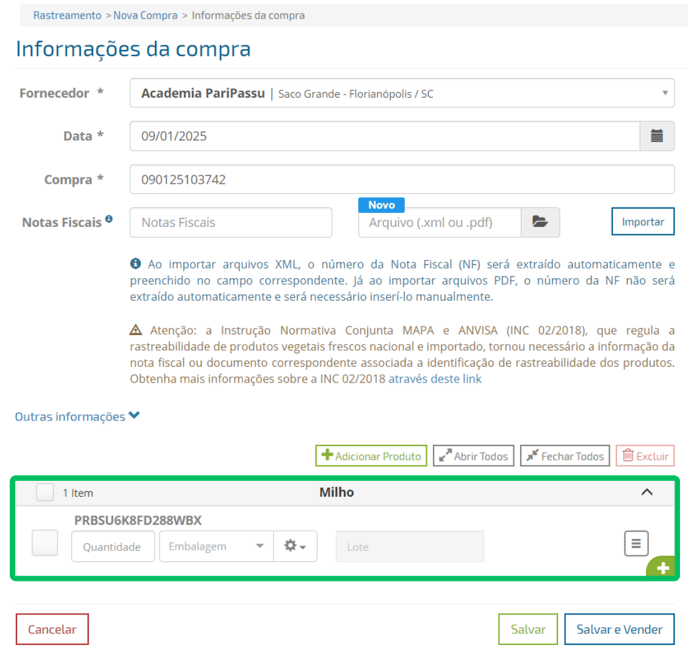The image size is (688, 659).
Task: Tick the checkbox beside '1 Item'
Action: [x=45, y=492]
